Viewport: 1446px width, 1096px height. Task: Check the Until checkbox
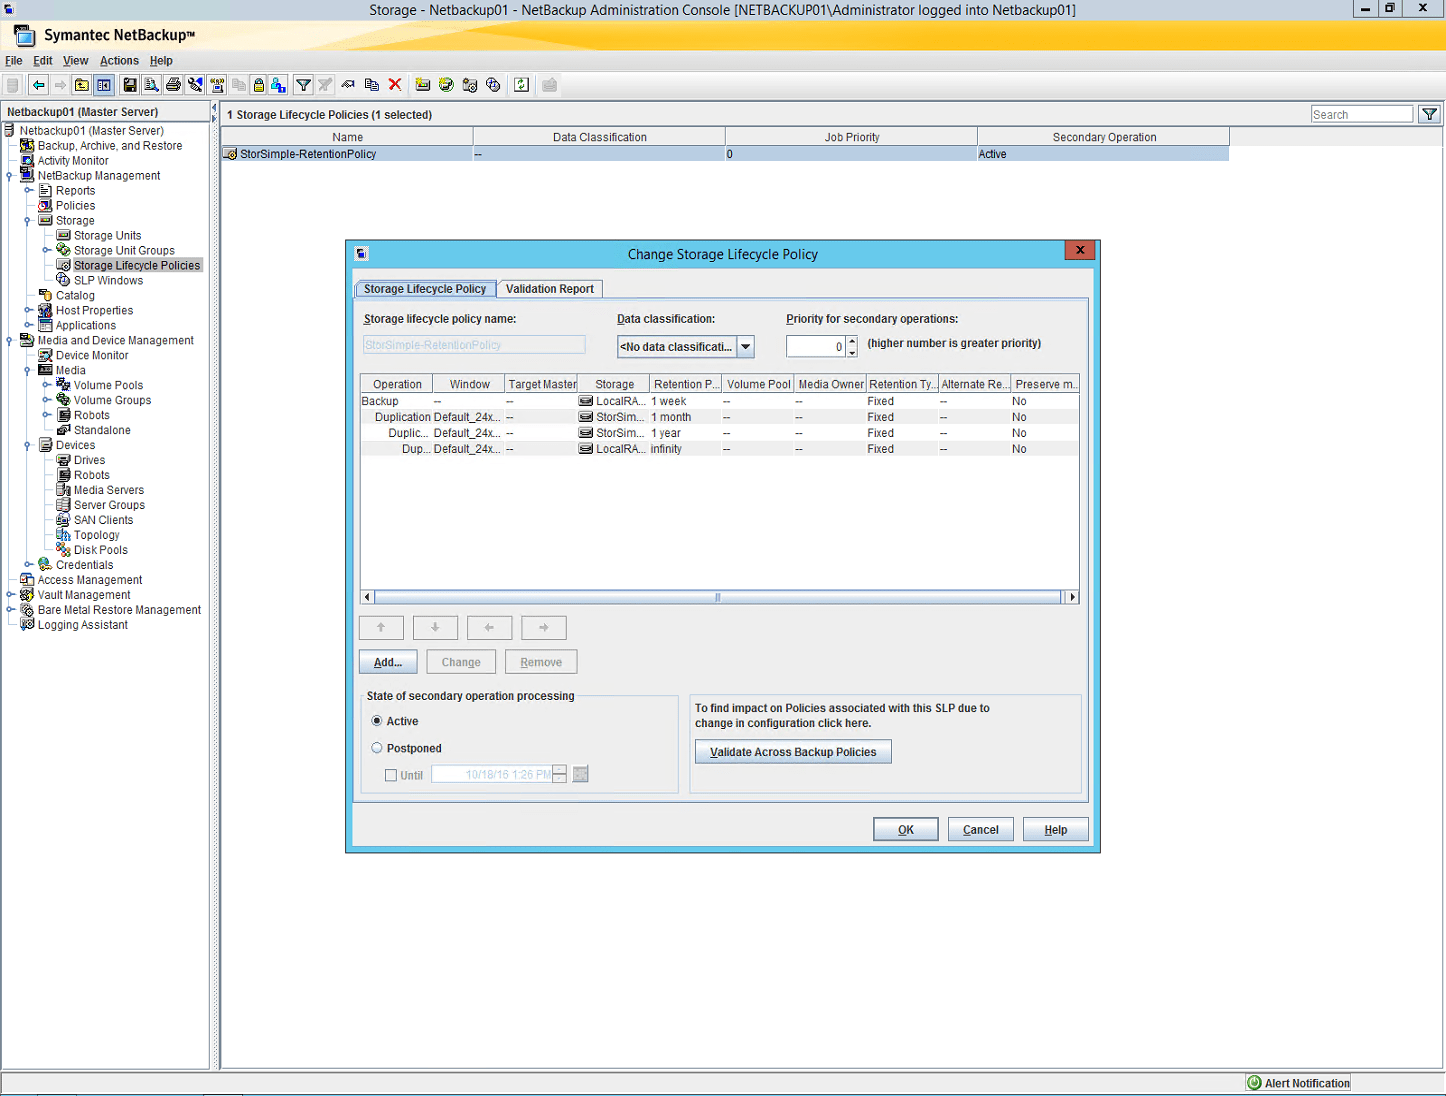point(391,774)
